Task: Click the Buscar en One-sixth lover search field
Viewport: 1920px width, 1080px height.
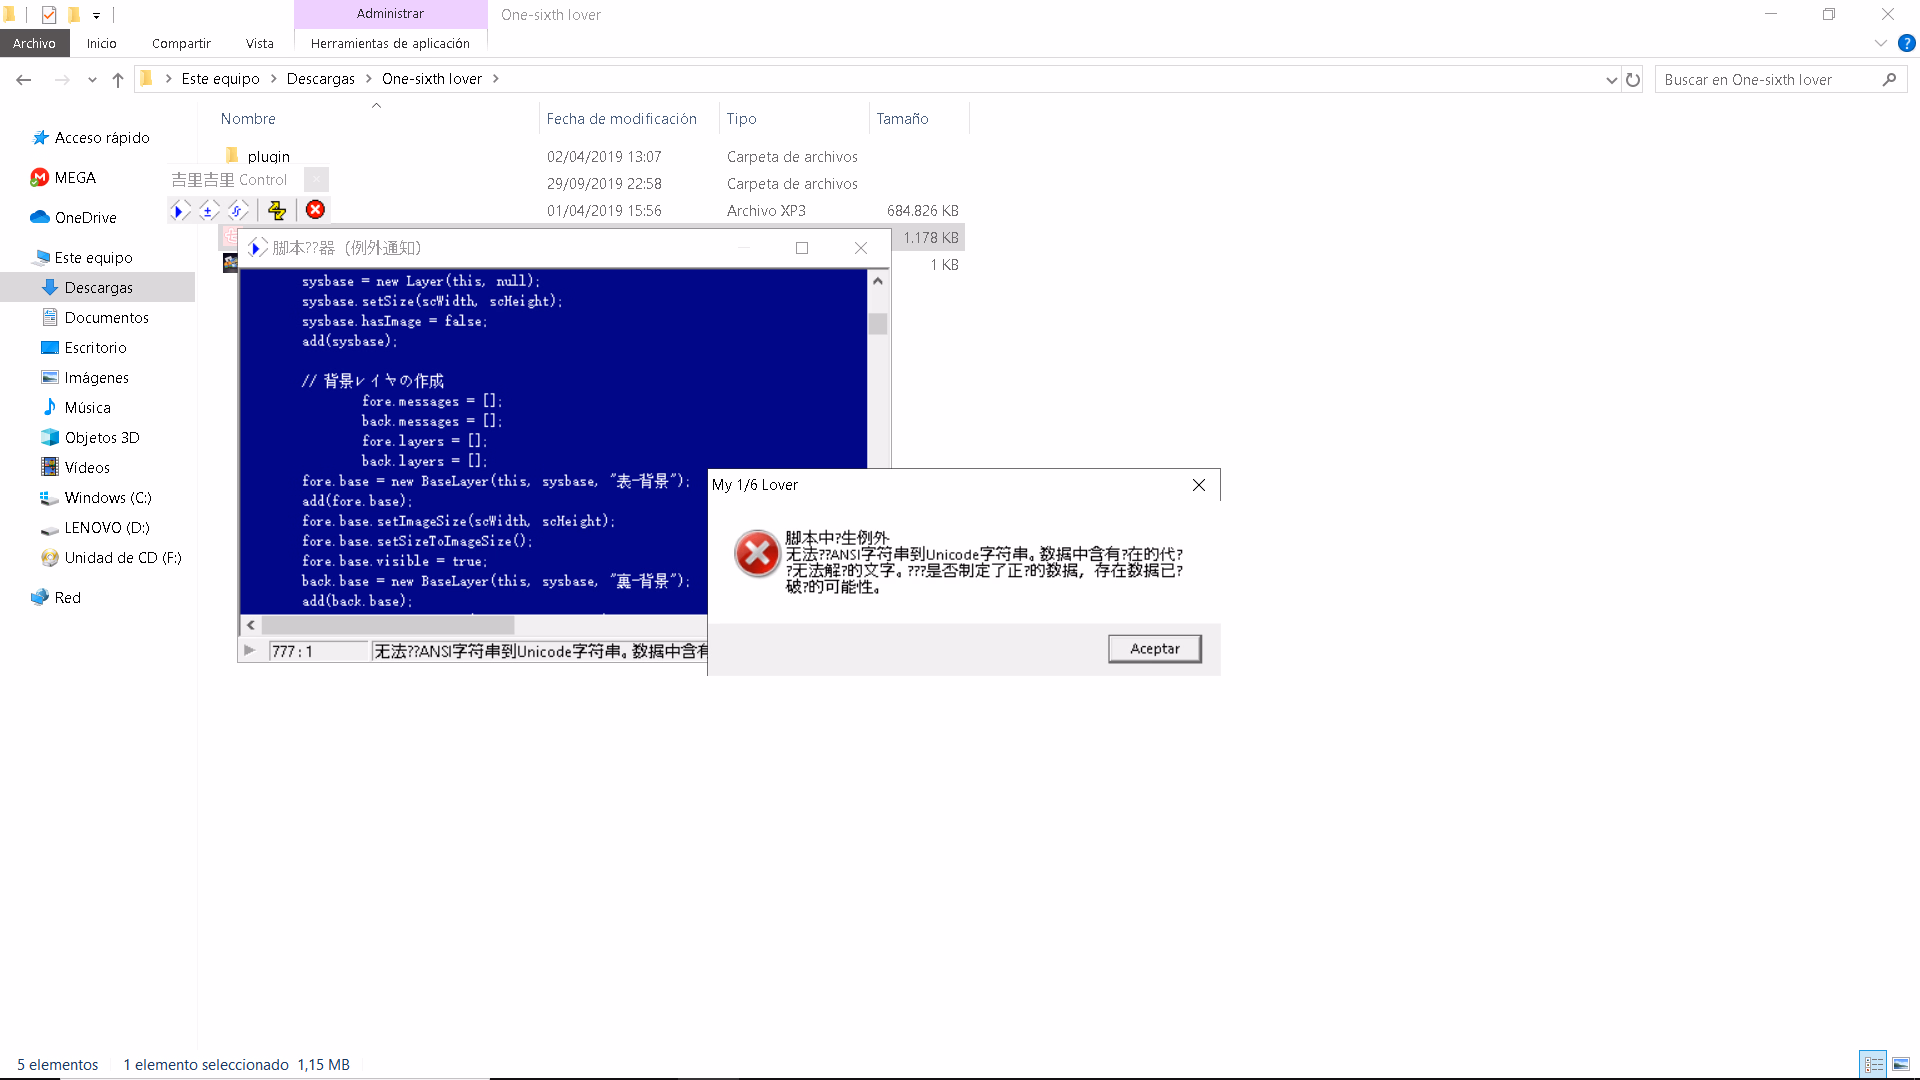Action: click(1770, 79)
